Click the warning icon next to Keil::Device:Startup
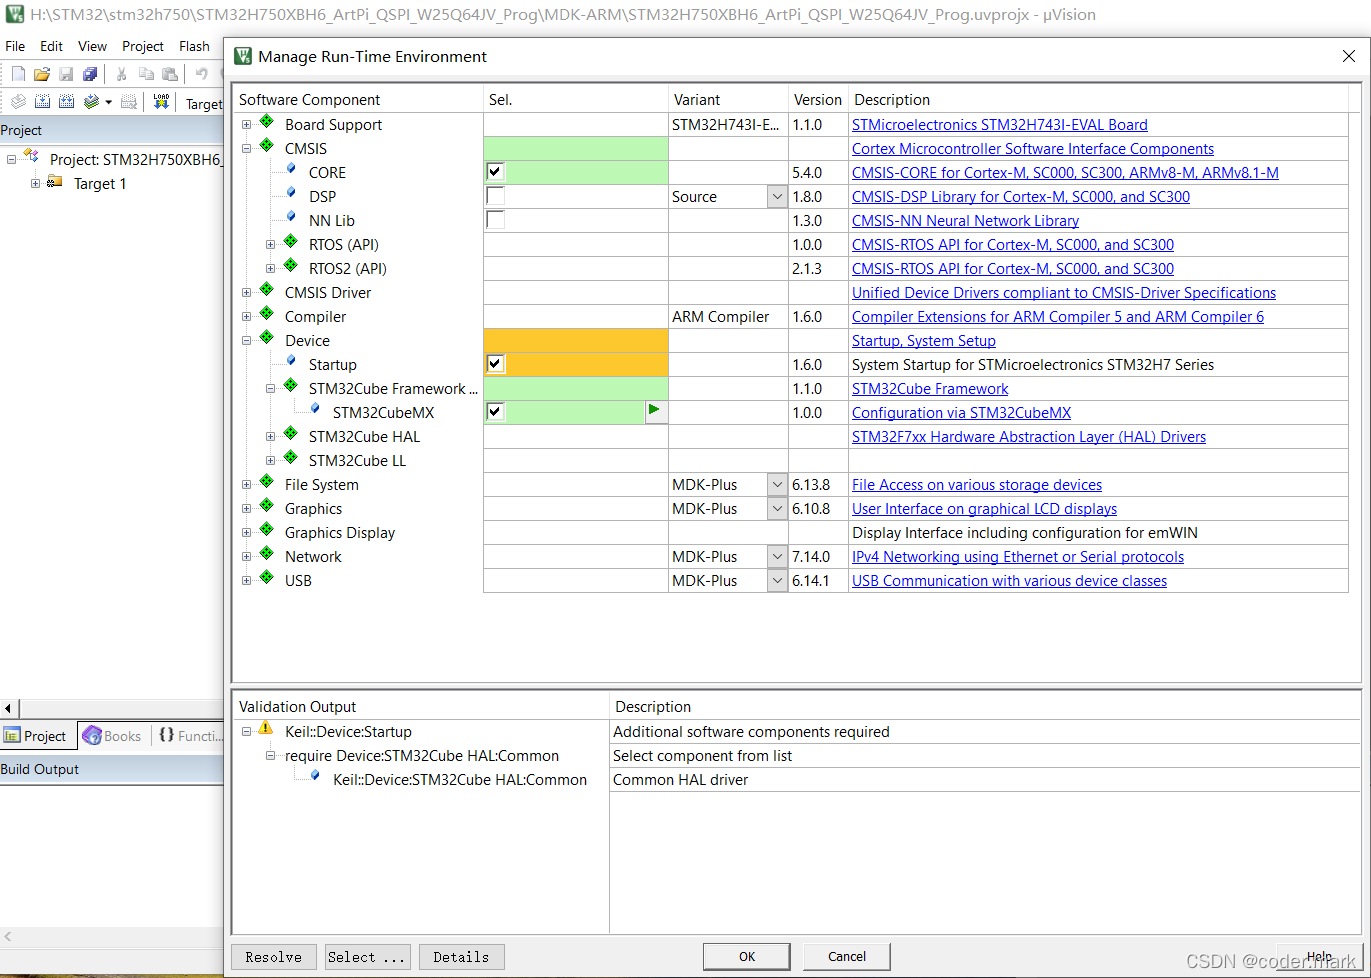This screenshot has height=978, width=1371. pos(266,729)
